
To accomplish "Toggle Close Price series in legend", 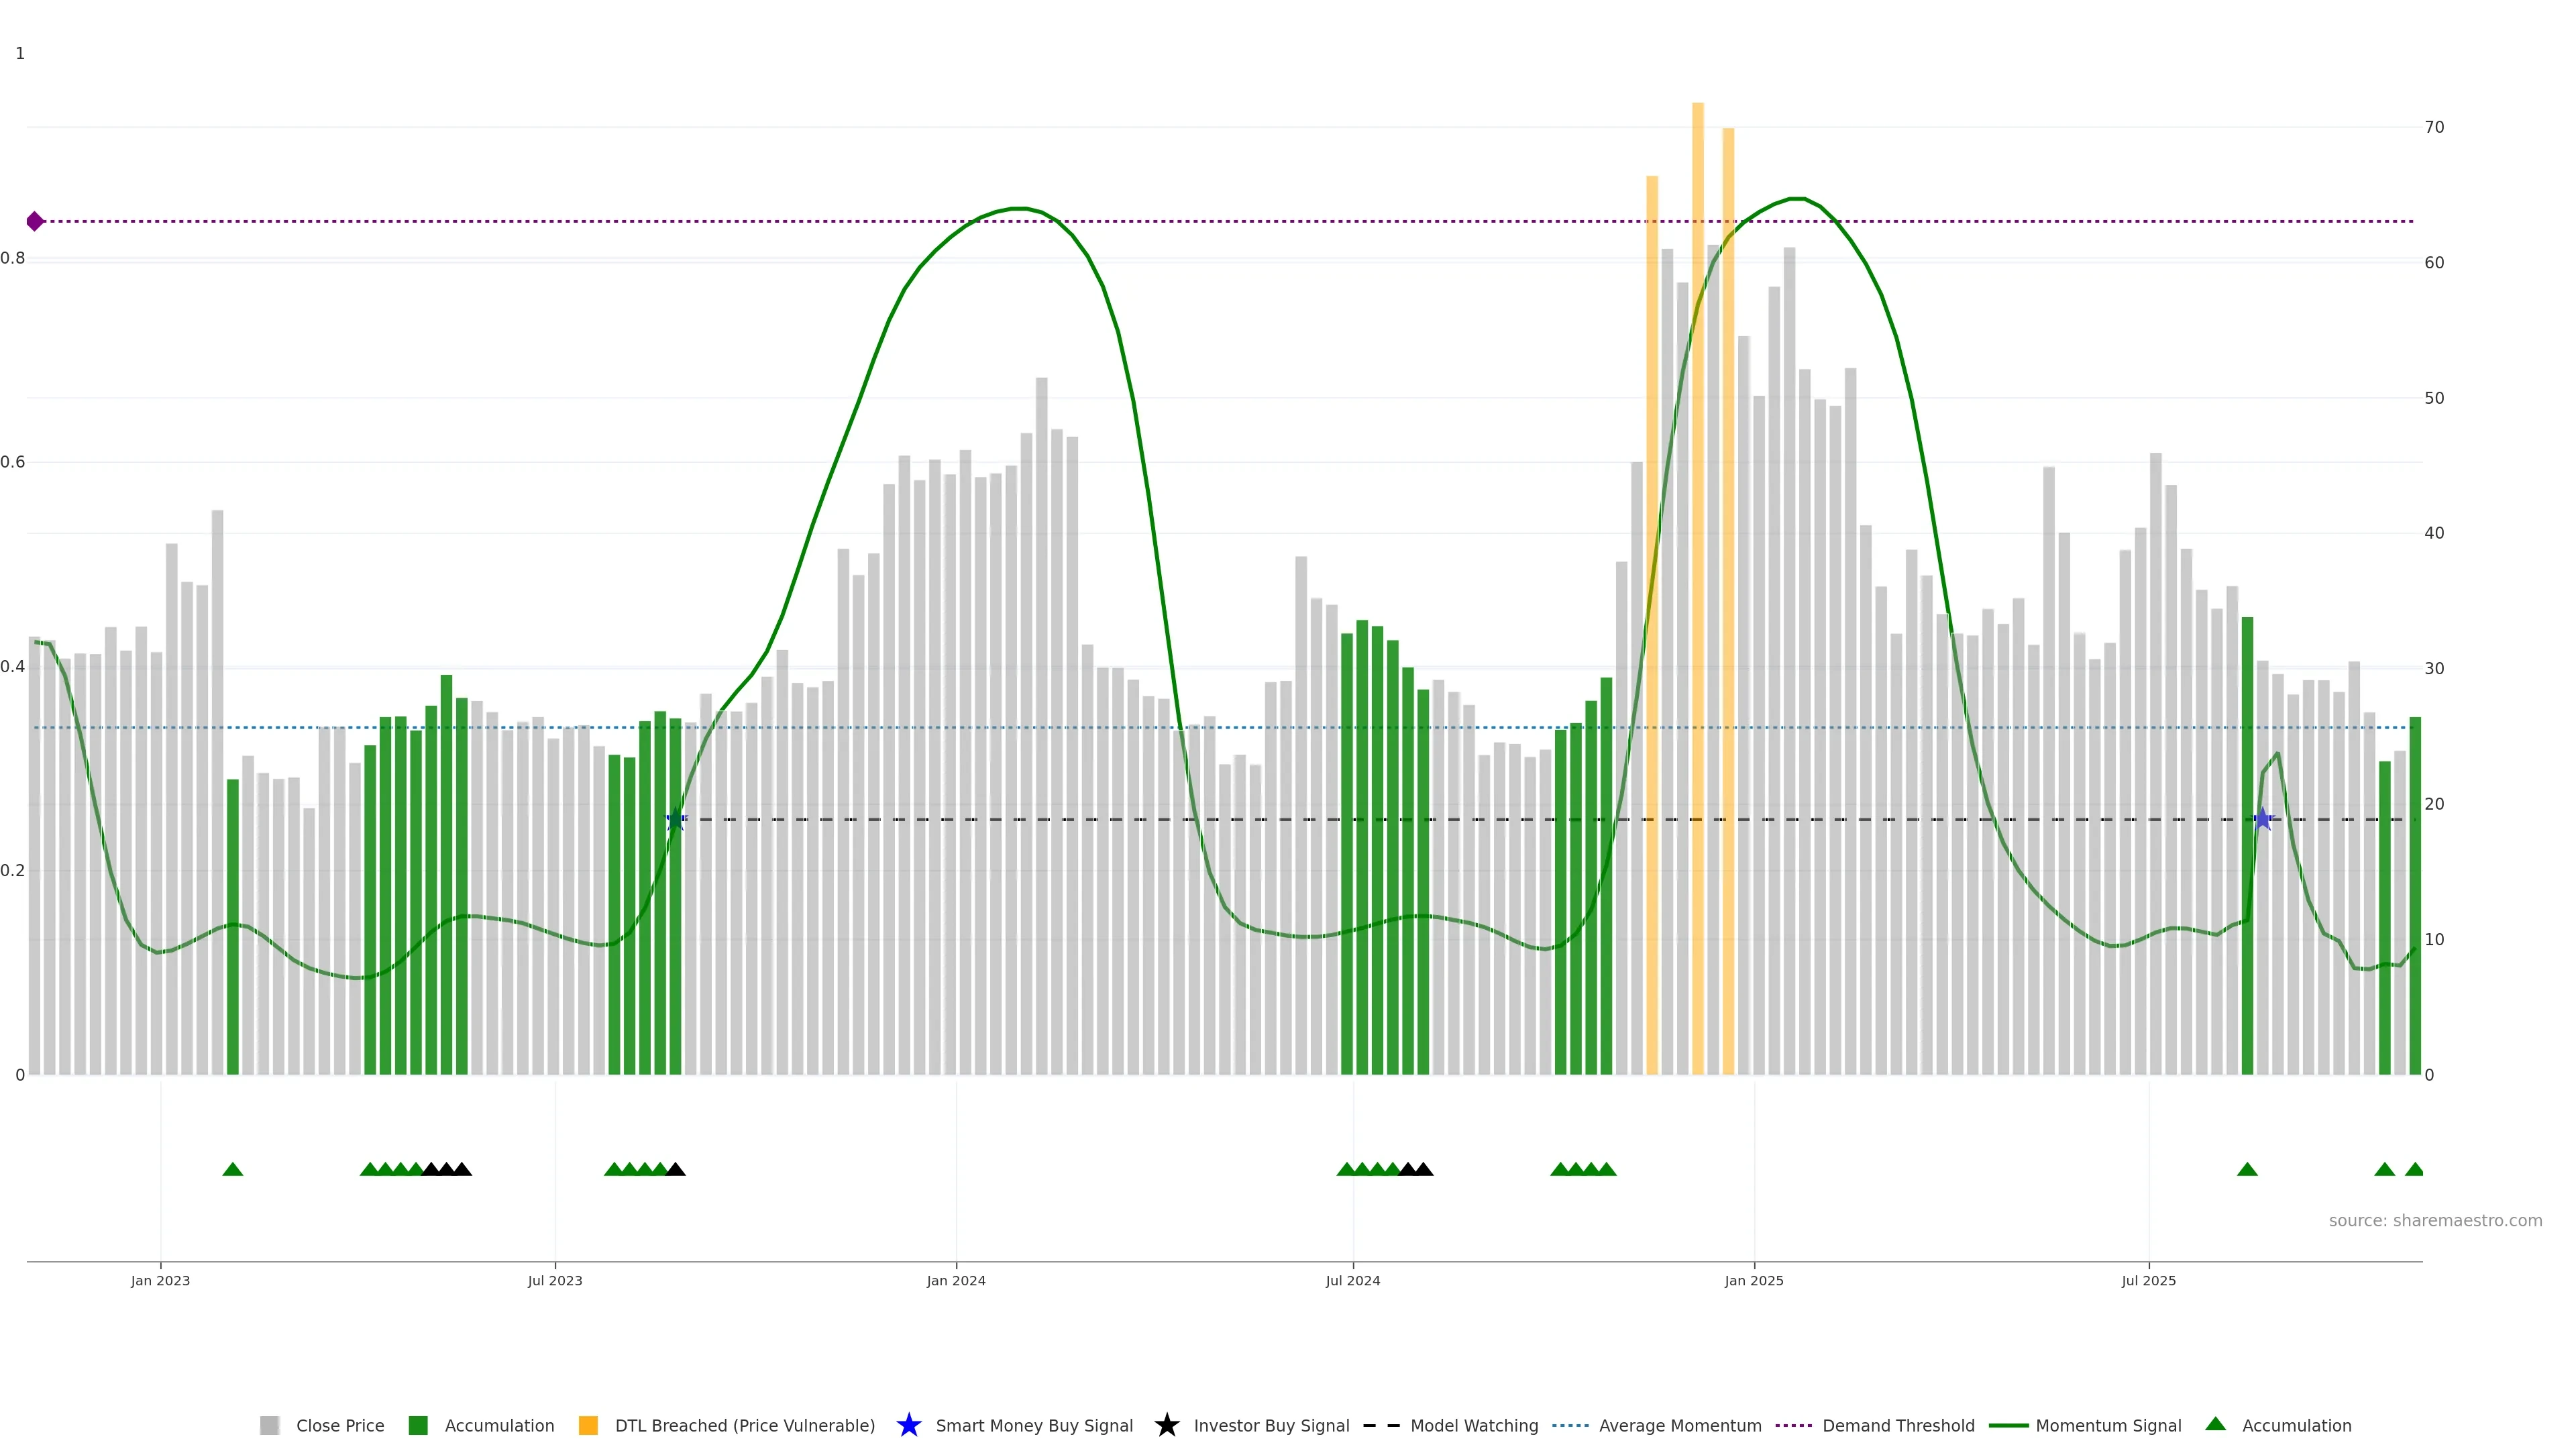I will [339, 1425].
